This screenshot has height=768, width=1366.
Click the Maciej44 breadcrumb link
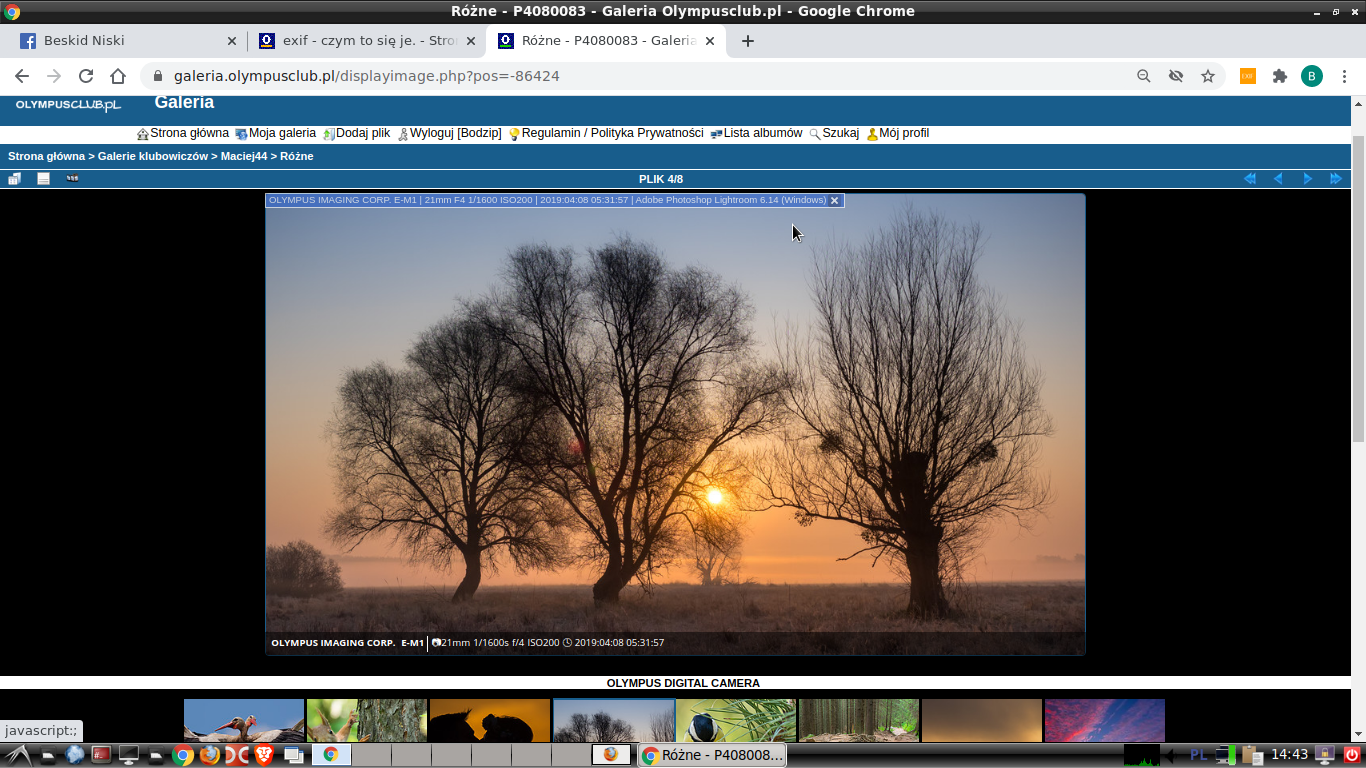click(x=243, y=156)
